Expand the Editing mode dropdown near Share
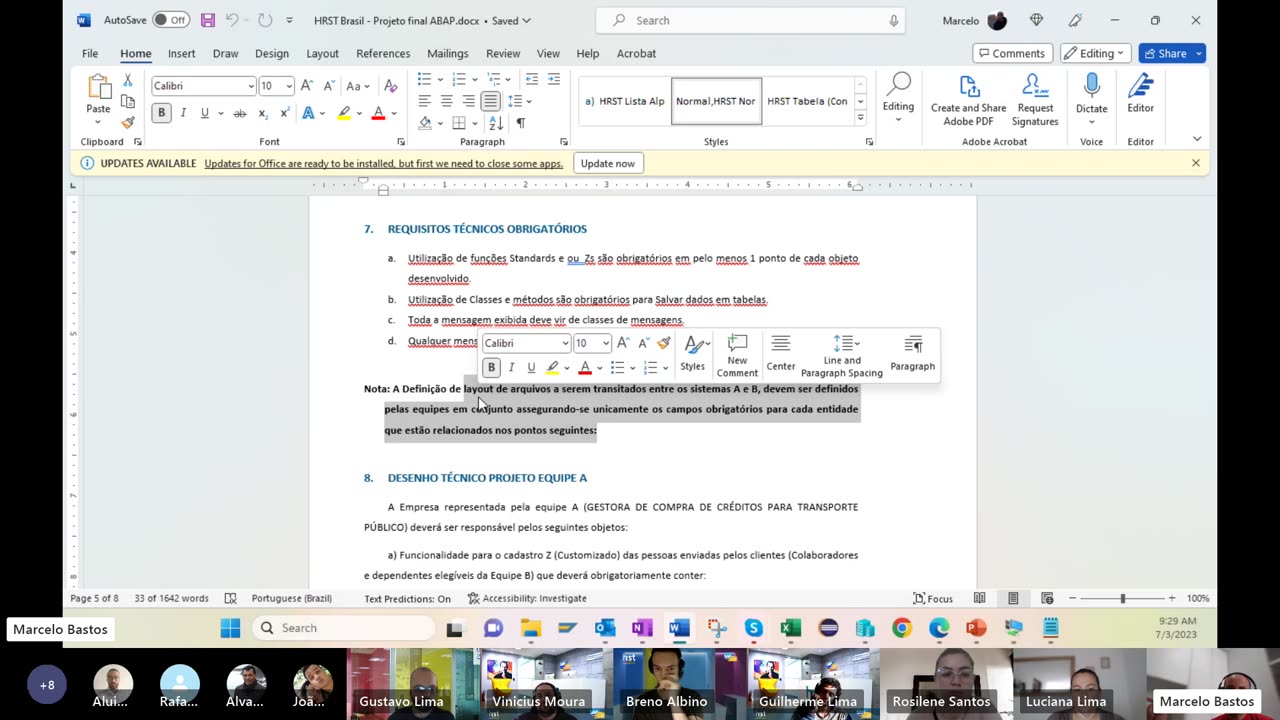This screenshot has height=720, width=1280. [1096, 53]
